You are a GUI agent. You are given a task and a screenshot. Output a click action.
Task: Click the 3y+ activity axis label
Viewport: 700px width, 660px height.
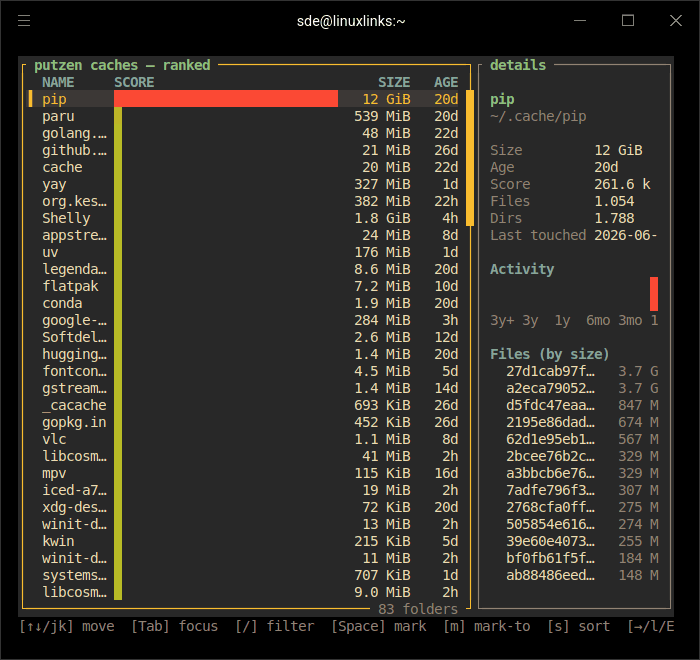pos(502,320)
